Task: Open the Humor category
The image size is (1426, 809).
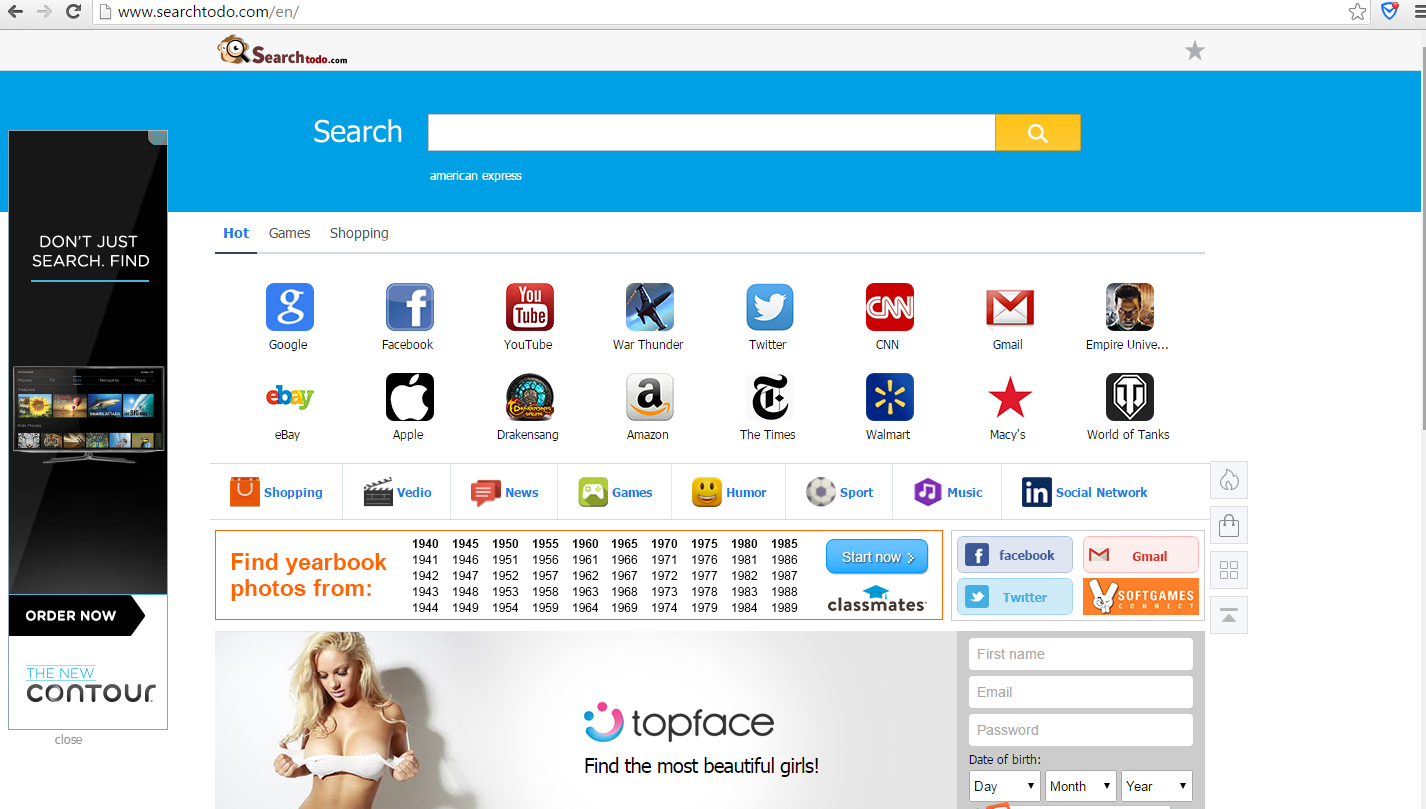Action: pos(730,492)
